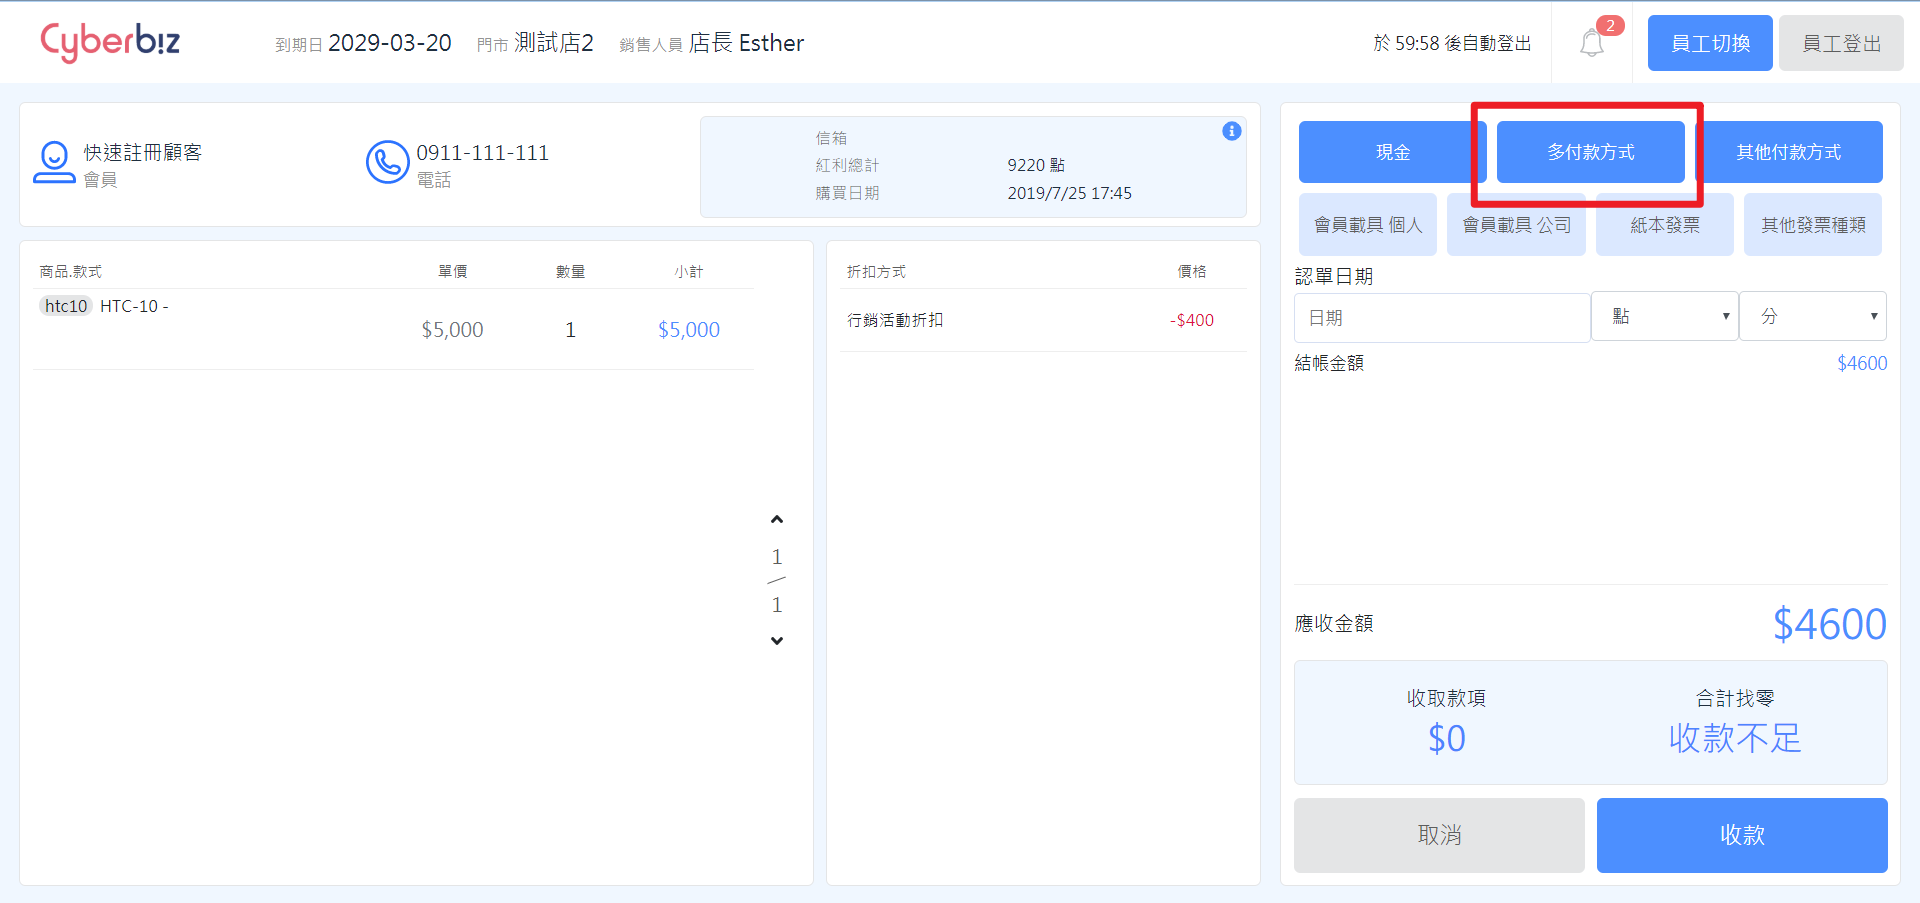
Task: Choose 紙本發票 invoice type
Action: click(1665, 225)
